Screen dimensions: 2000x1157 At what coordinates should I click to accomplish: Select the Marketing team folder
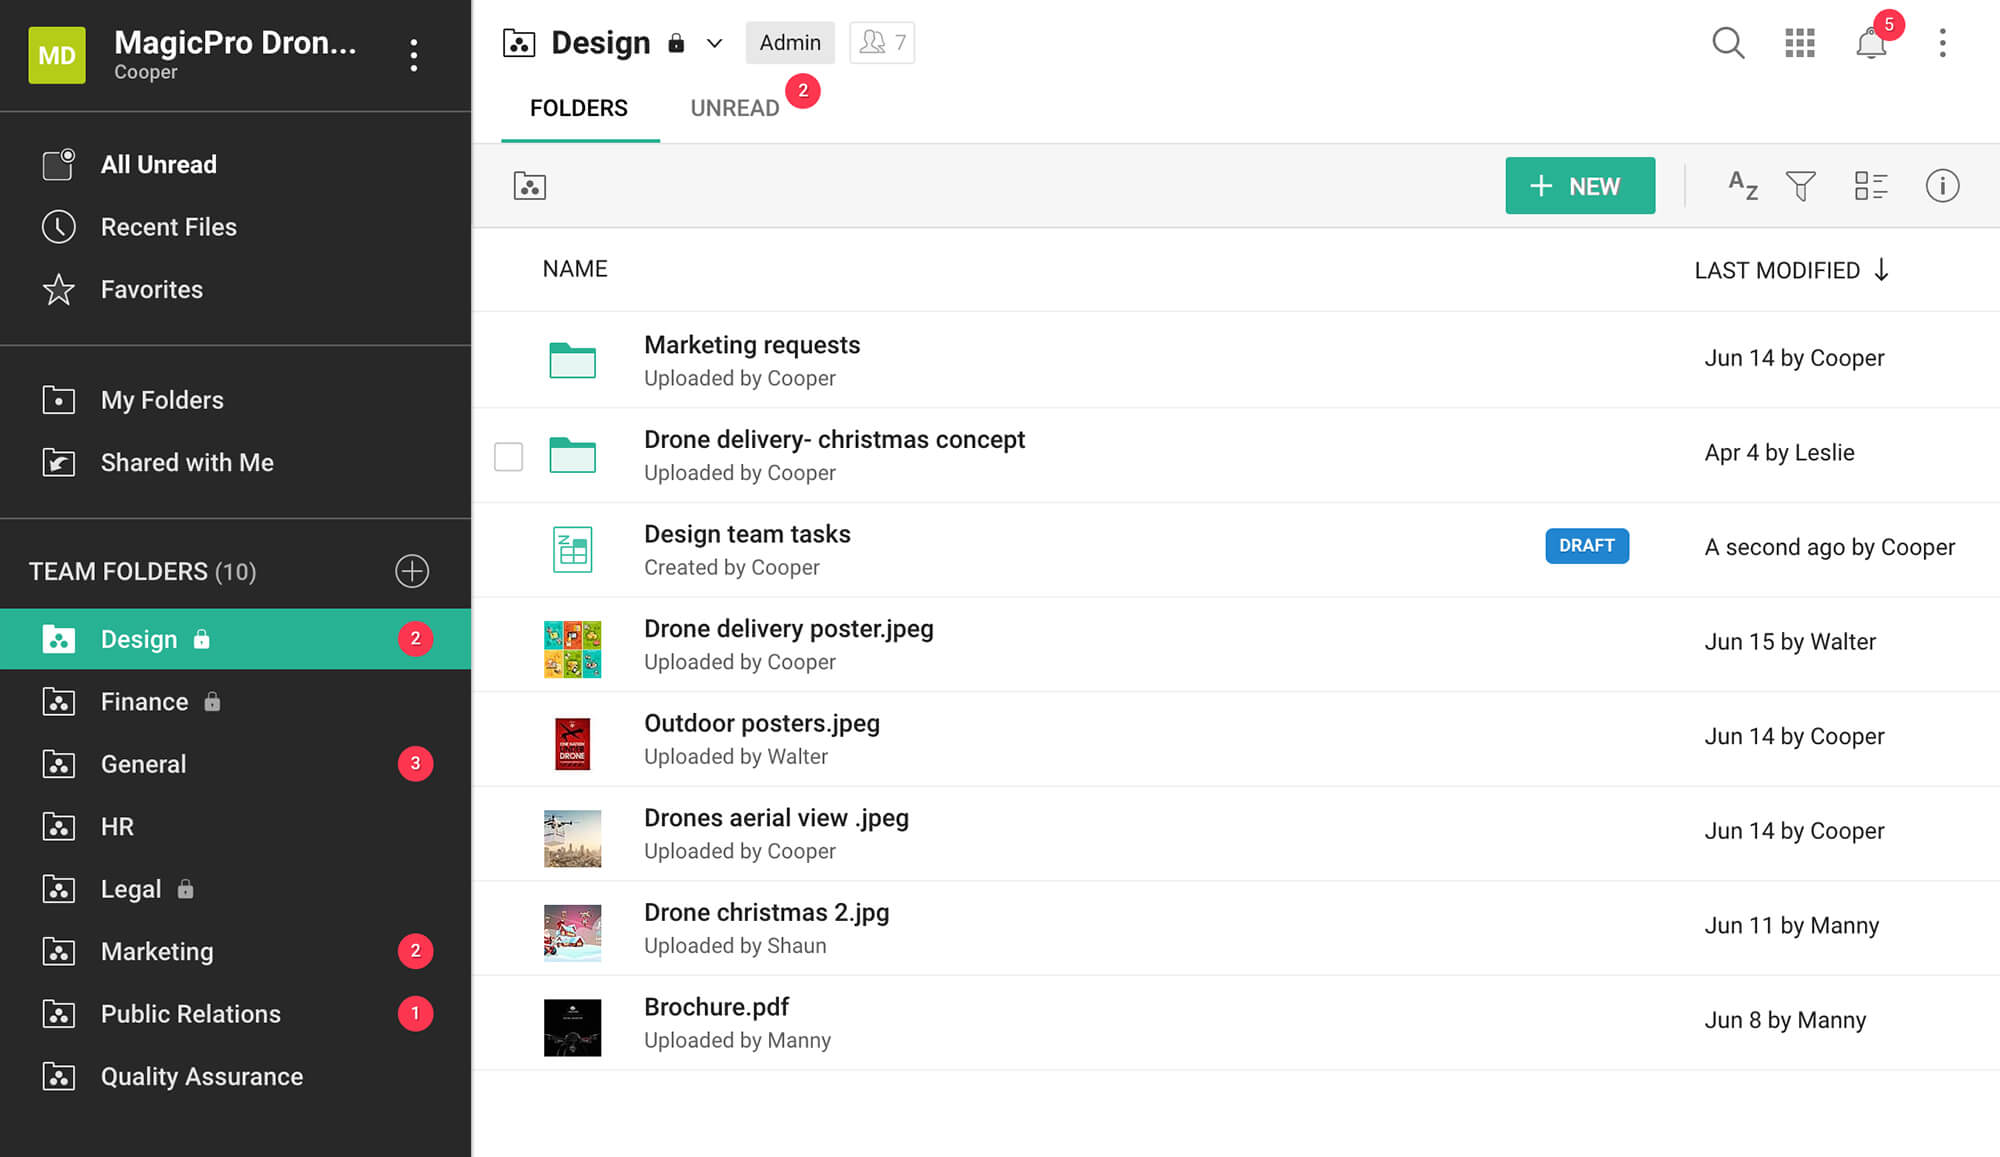[157, 951]
